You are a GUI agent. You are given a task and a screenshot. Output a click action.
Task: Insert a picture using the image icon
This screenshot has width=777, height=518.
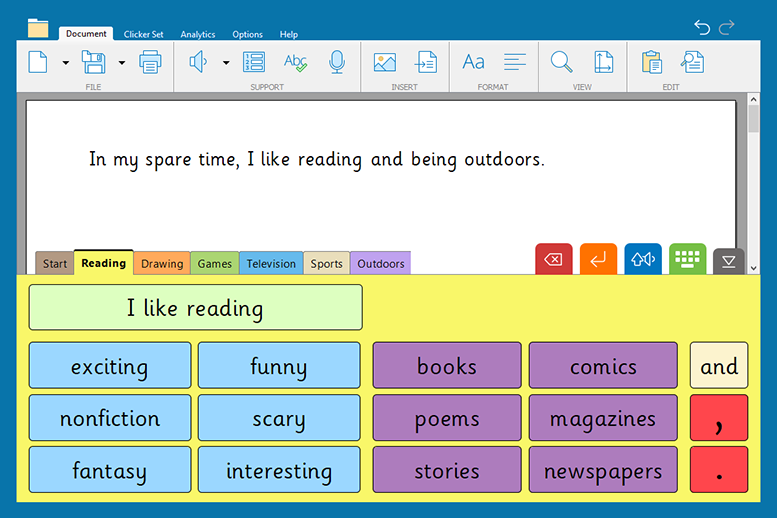click(384, 63)
